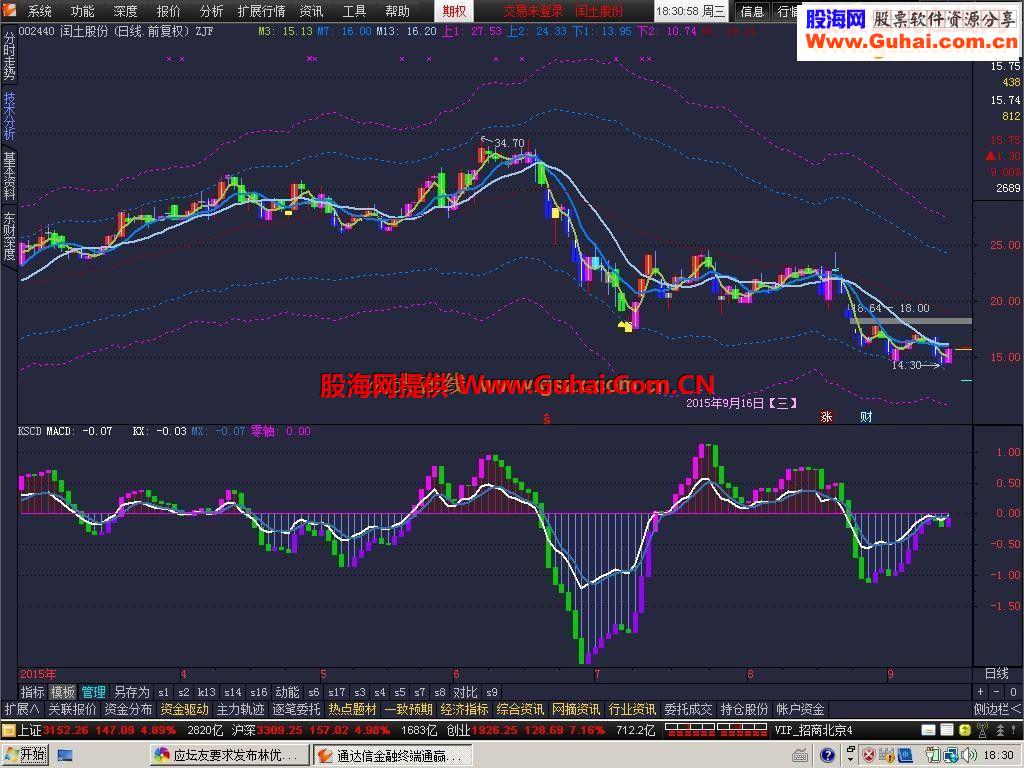This screenshot has height=768, width=1024.
Task: Open the 资金分布 tab
Action: click(x=128, y=709)
